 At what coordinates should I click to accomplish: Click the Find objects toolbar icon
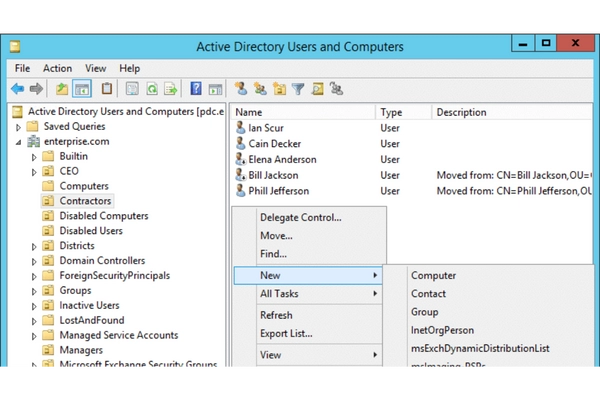[x=317, y=89]
